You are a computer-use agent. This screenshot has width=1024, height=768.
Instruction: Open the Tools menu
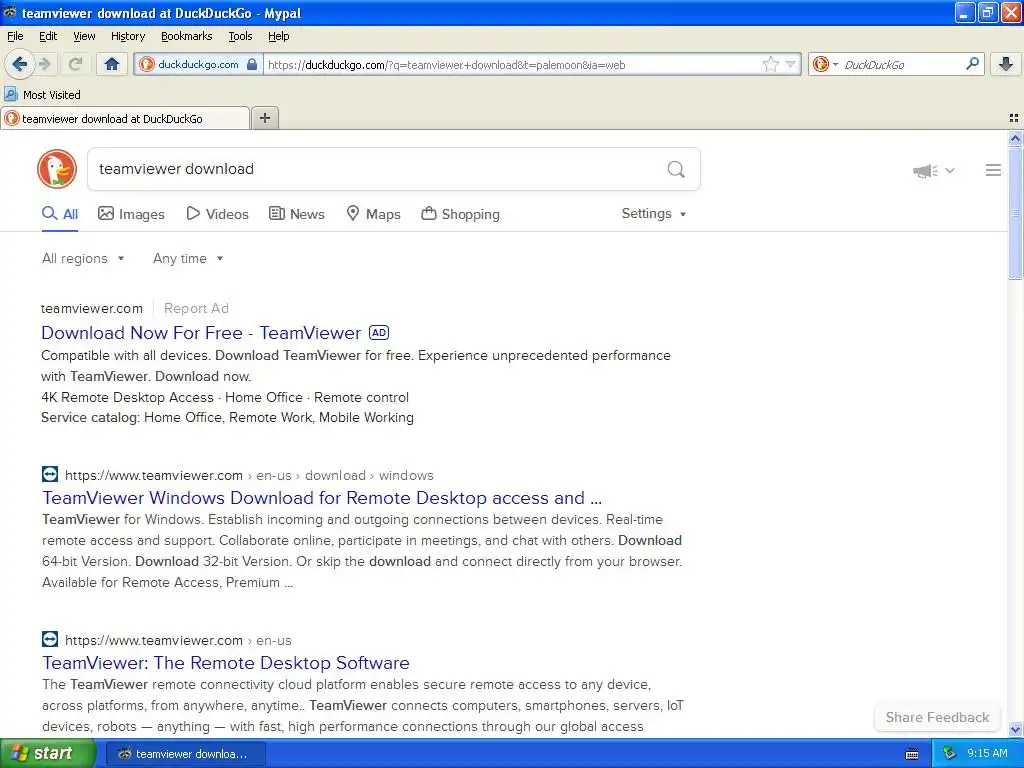pos(240,36)
